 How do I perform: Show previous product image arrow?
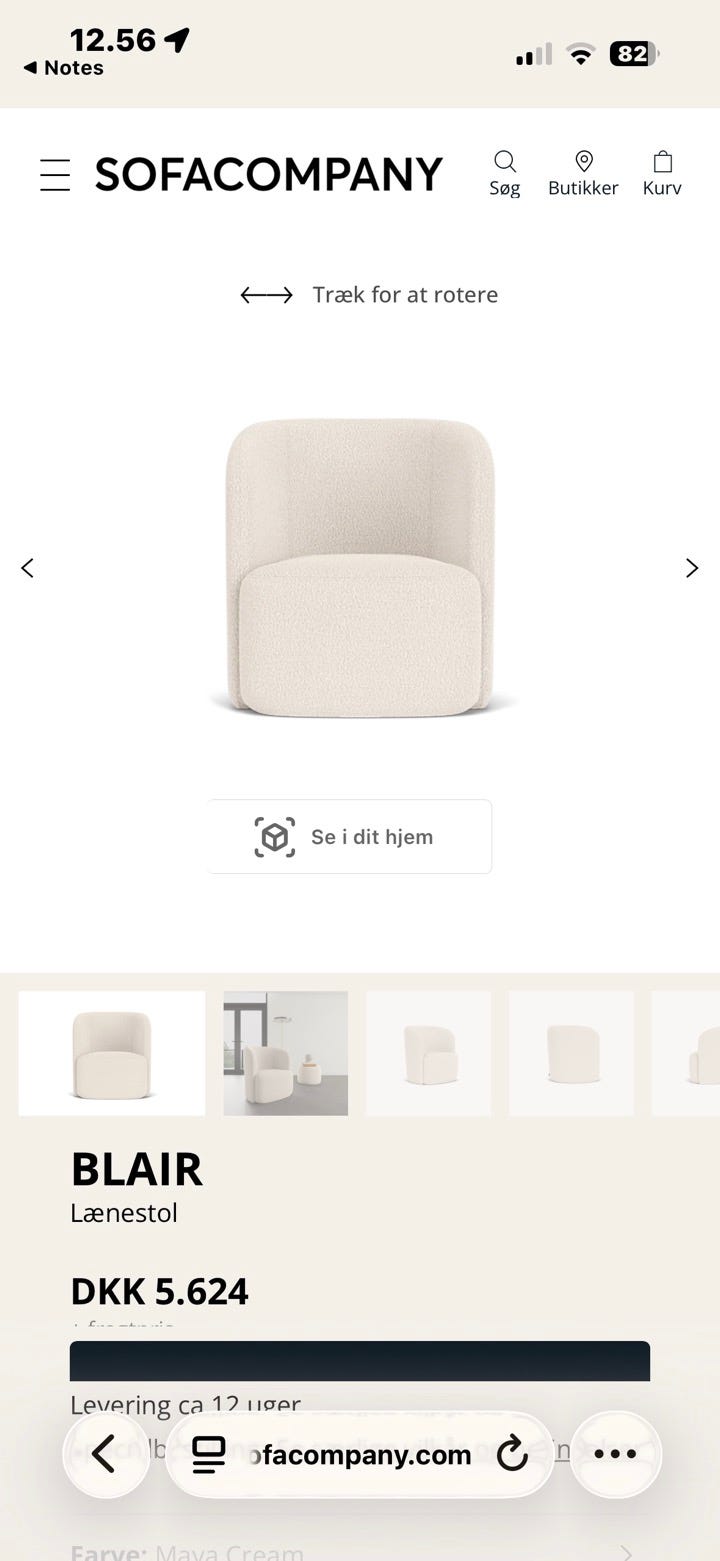point(27,568)
